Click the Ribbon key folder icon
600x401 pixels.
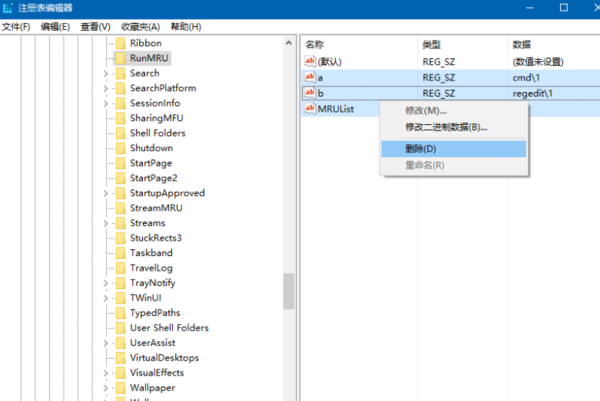coord(120,43)
